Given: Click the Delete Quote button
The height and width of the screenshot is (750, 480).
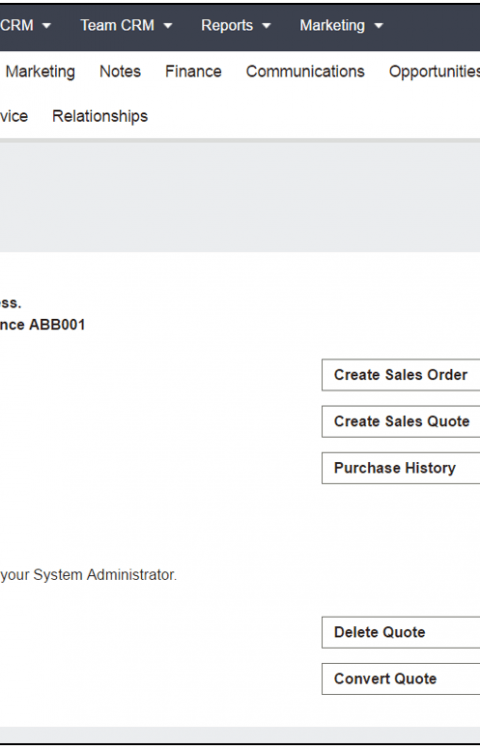Looking at the screenshot, I should pyautogui.click(x=401, y=632).
